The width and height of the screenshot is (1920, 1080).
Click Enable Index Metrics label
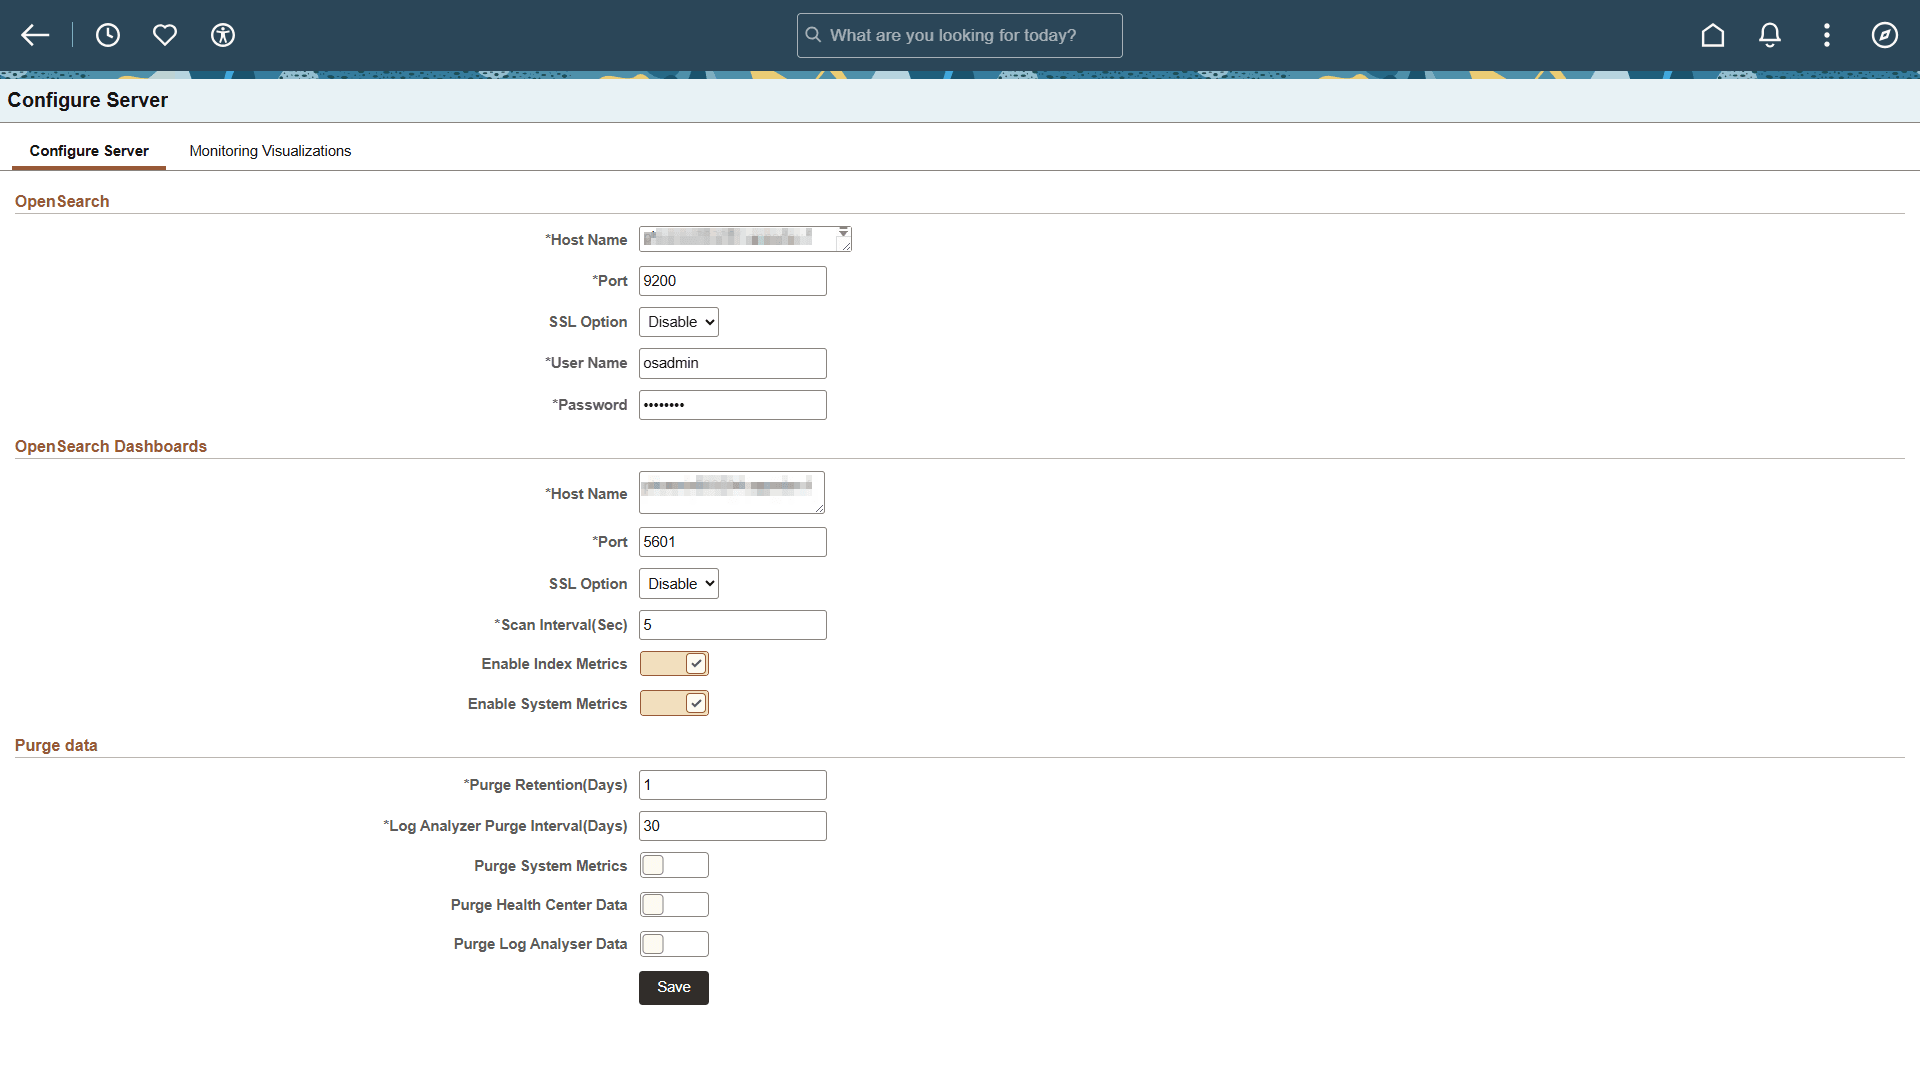554,664
